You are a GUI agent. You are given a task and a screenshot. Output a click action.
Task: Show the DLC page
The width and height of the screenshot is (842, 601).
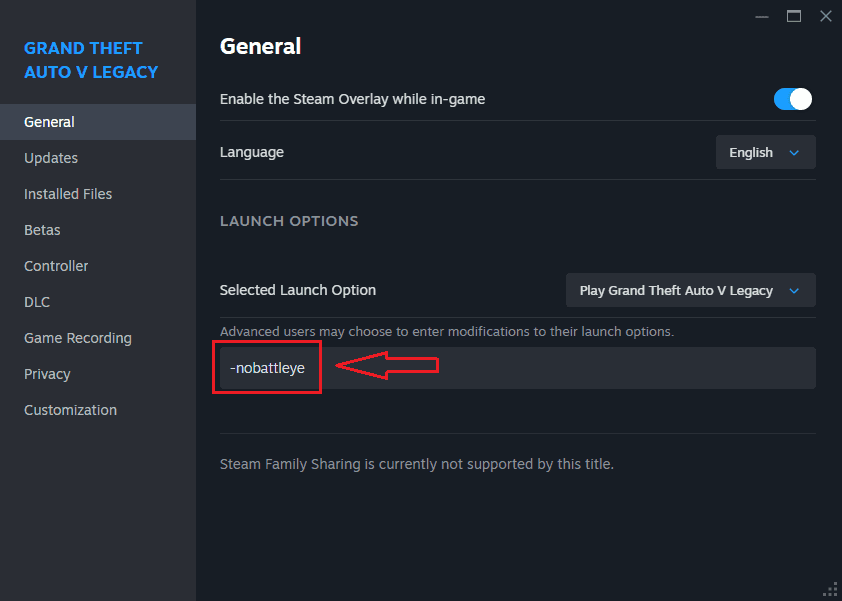point(37,302)
